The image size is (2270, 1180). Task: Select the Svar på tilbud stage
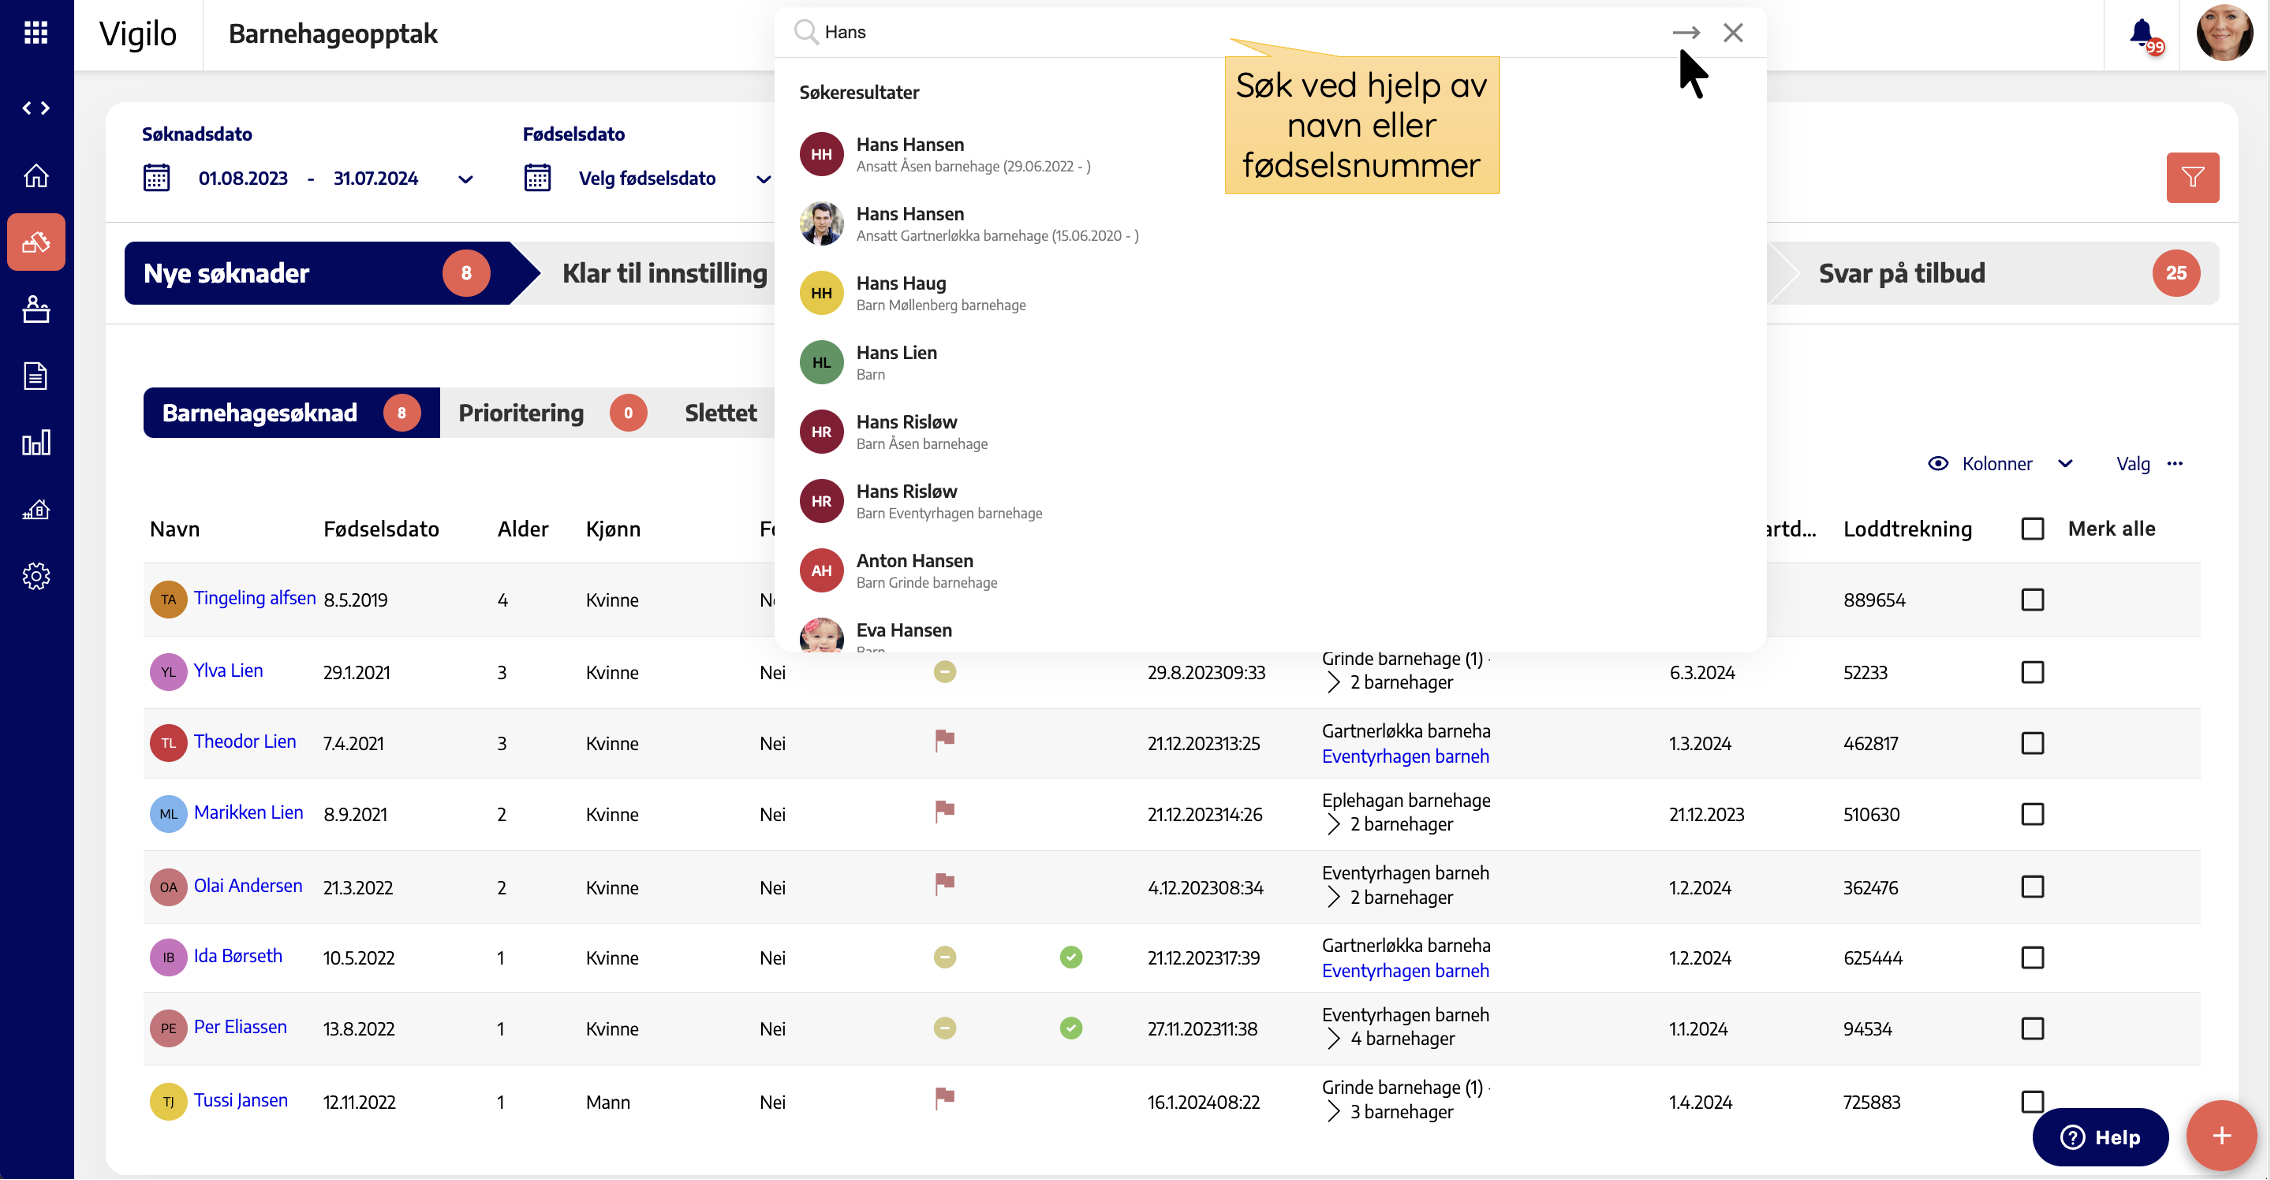1994,273
